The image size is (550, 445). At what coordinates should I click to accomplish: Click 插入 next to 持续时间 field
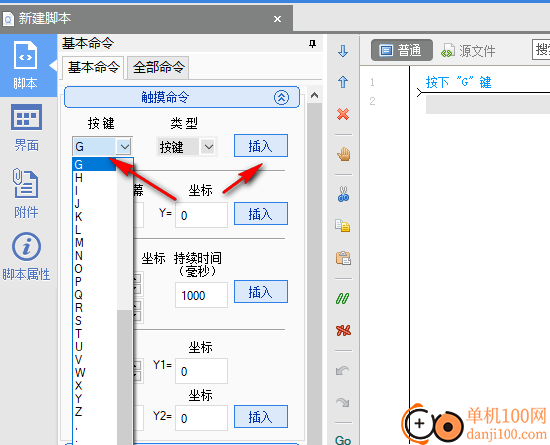(261, 291)
